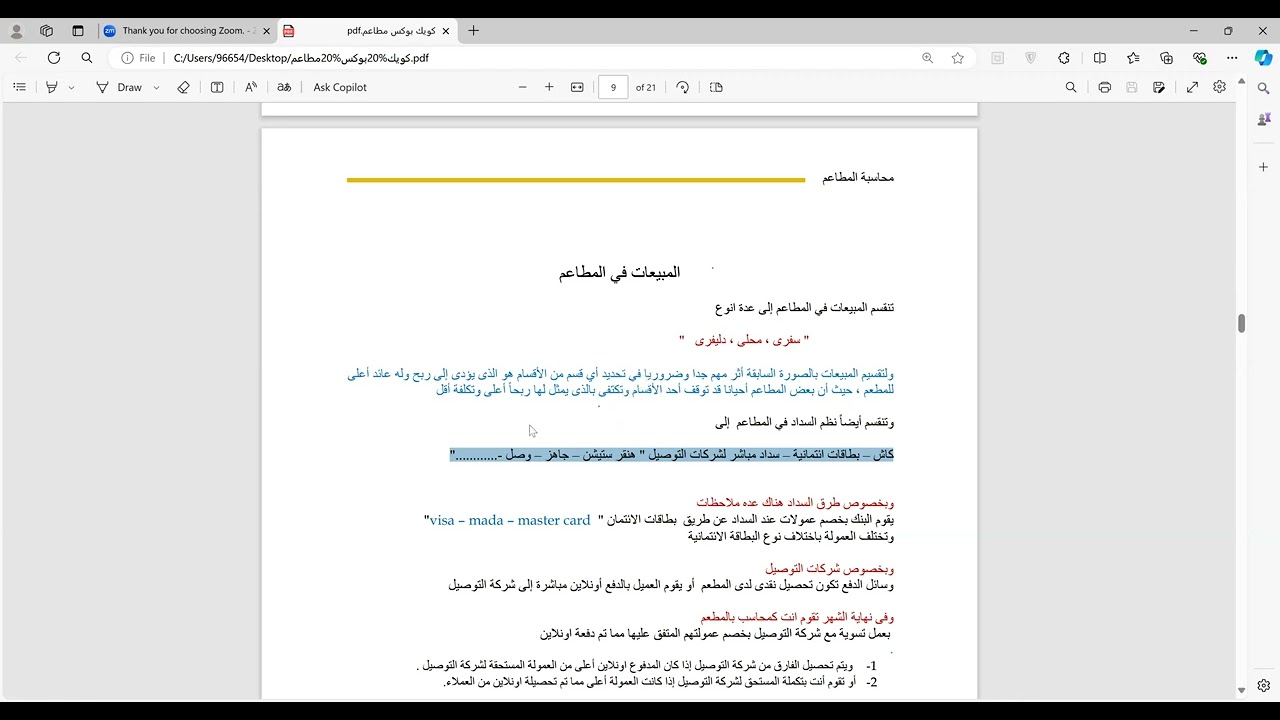Close the Zoom 'Thank you' tab
Screen dimensions: 1280x720
tap(265, 31)
